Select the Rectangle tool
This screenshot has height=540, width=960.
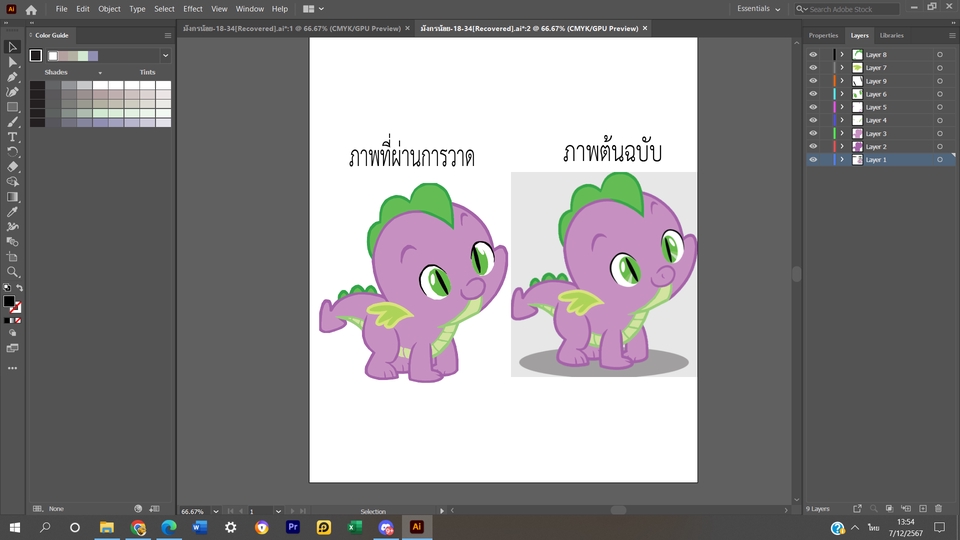pos(12,107)
